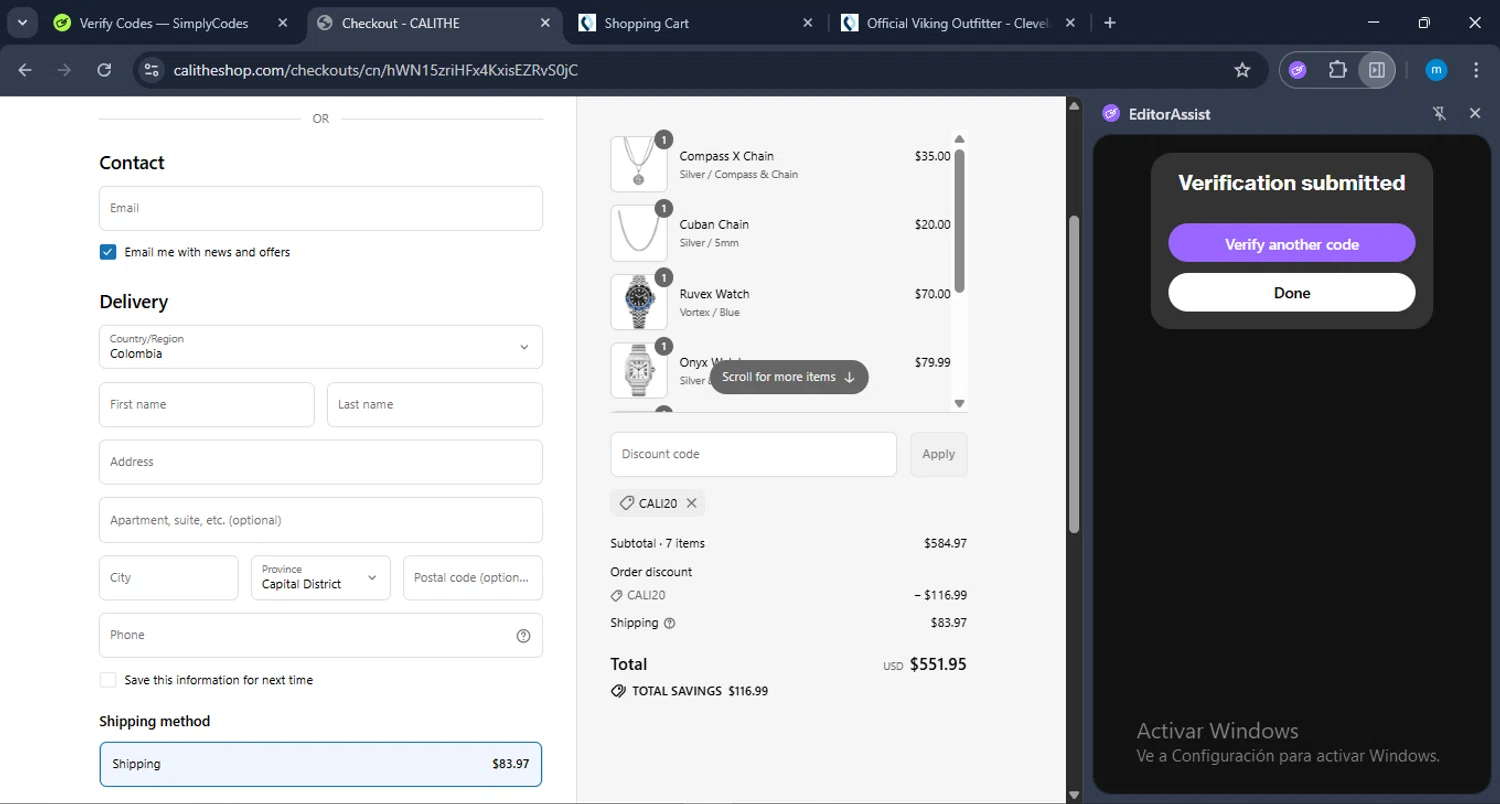This screenshot has height=804, width=1500.
Task: Click the Done button
Action: click(1291, 292)
